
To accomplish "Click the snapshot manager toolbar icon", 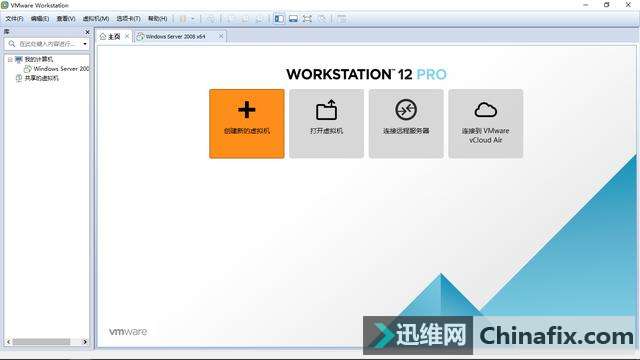I will pyautogui.click(x=259, y=19).
